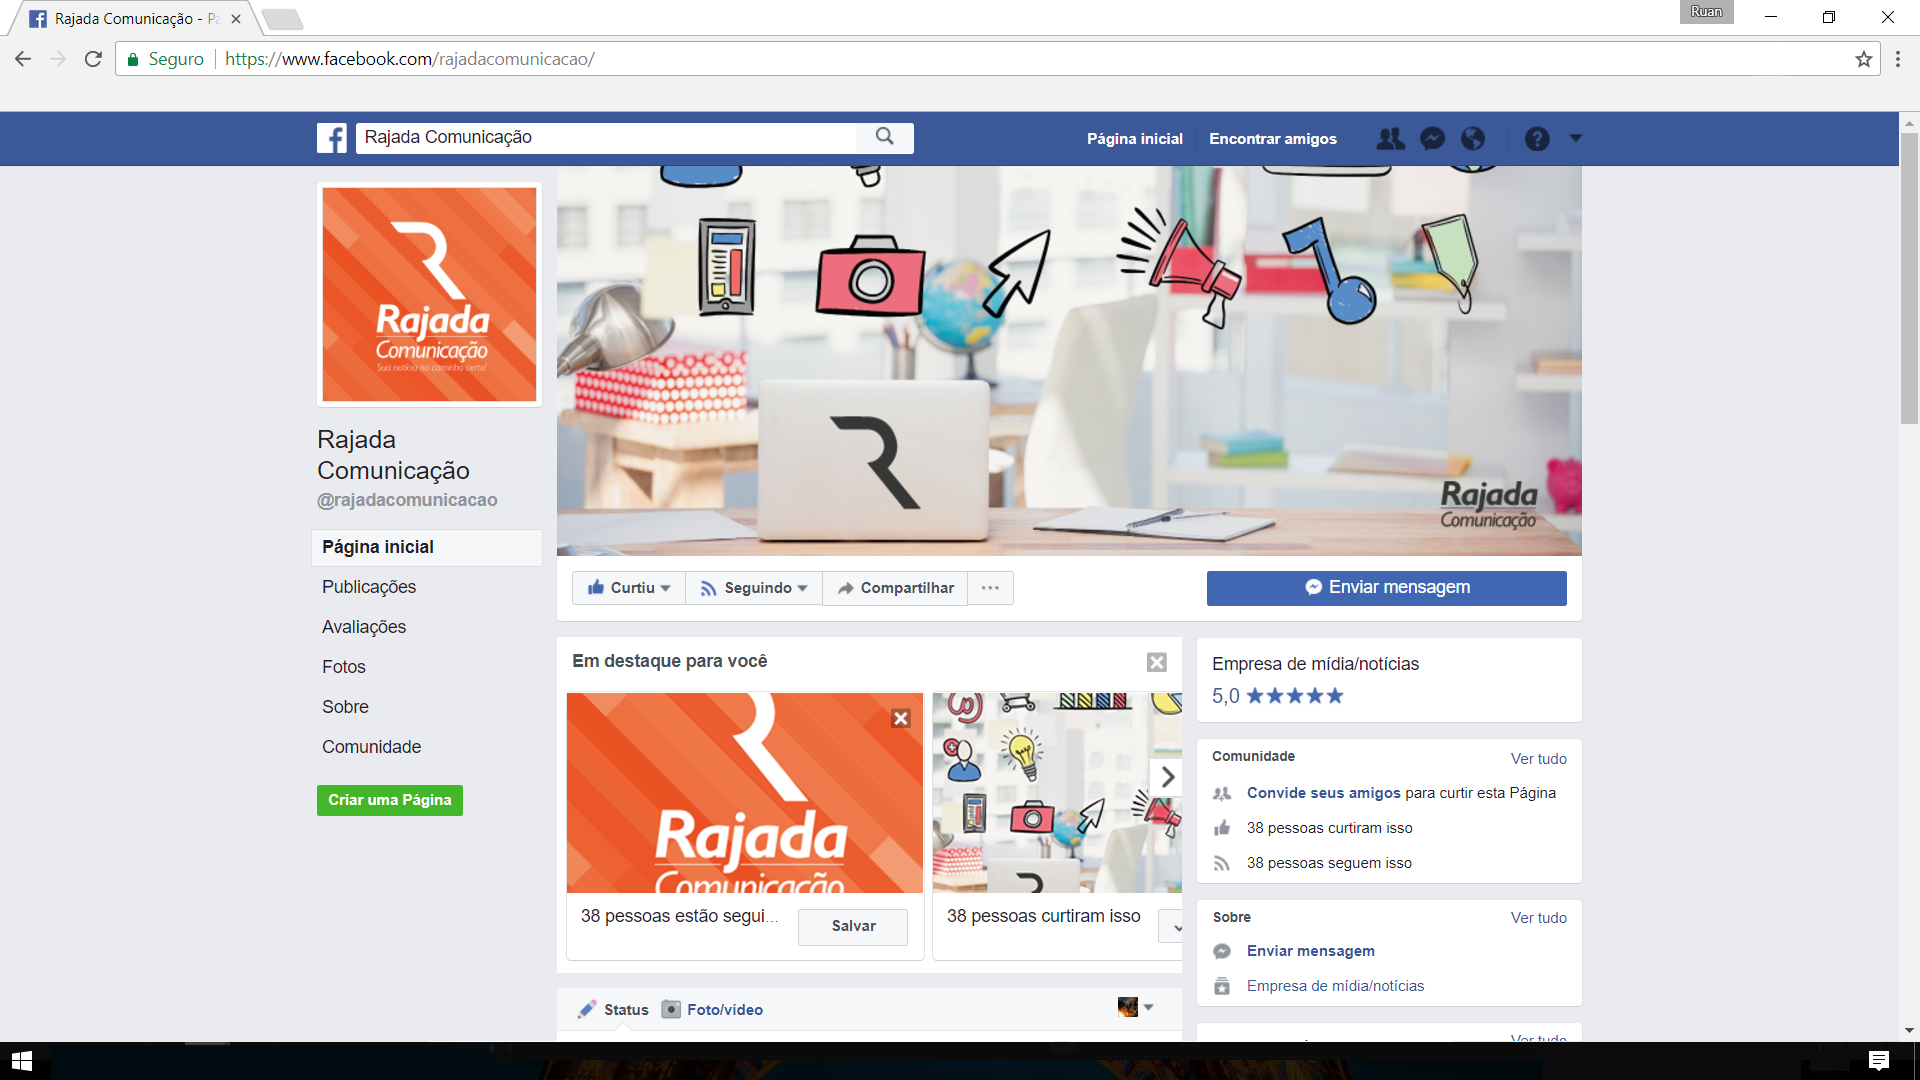The width and height of the screenshot is (1920, 1080).
Task: Open the three-dots more options menu
Action: click(x=990, y=588)
